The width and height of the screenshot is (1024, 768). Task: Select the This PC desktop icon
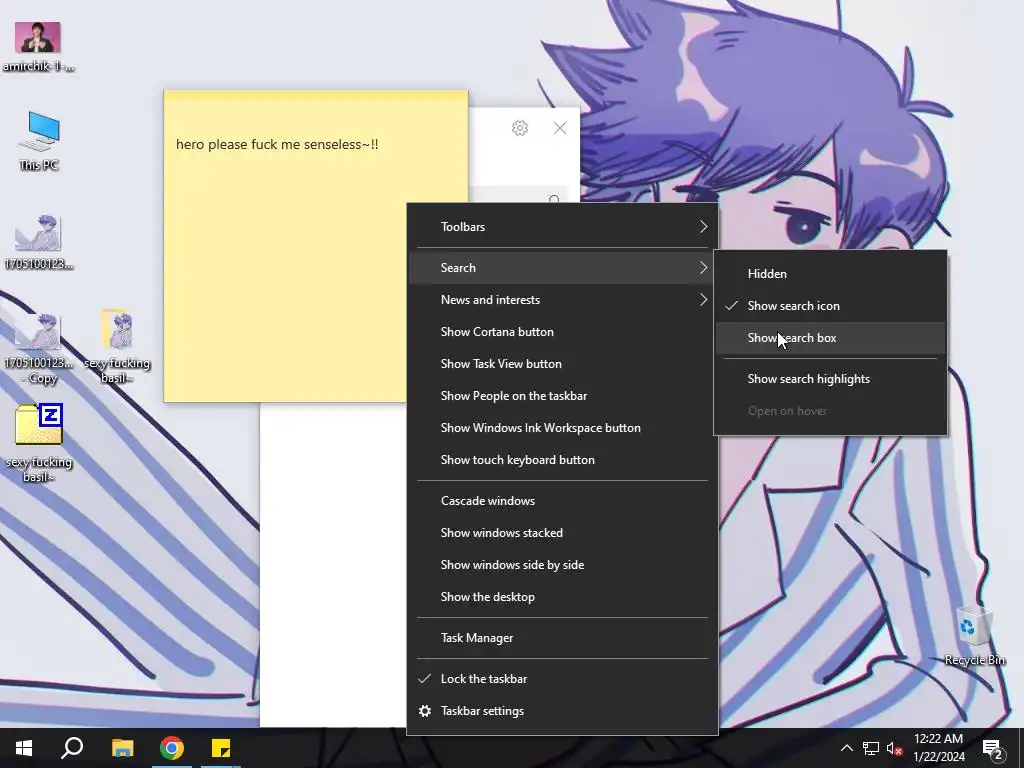click(x=39, y=141)
